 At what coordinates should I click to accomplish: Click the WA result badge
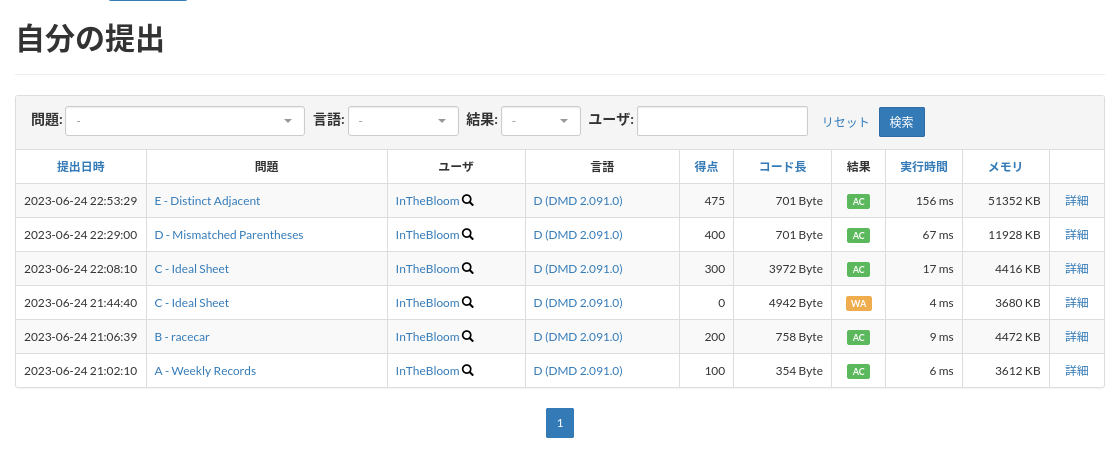859,303
